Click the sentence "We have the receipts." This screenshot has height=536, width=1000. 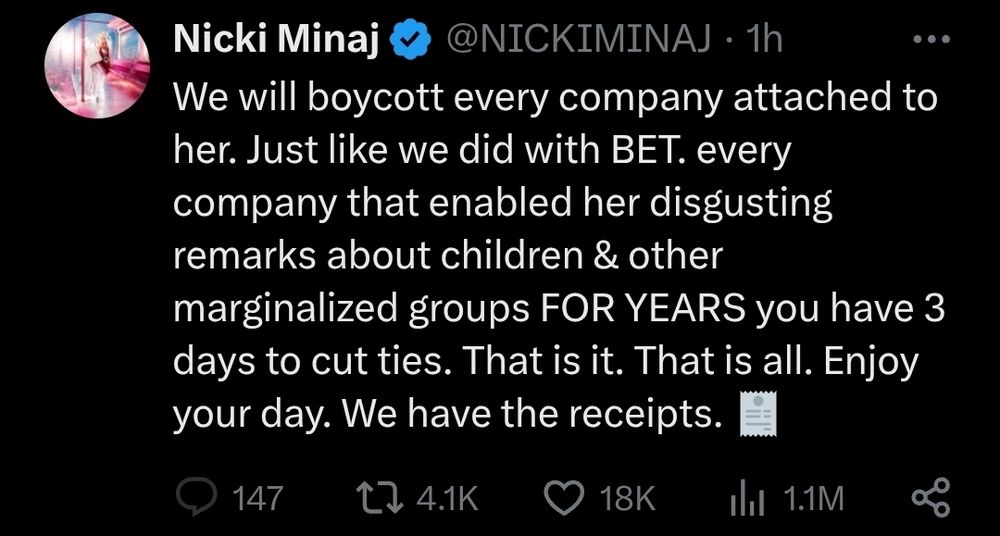532,412
